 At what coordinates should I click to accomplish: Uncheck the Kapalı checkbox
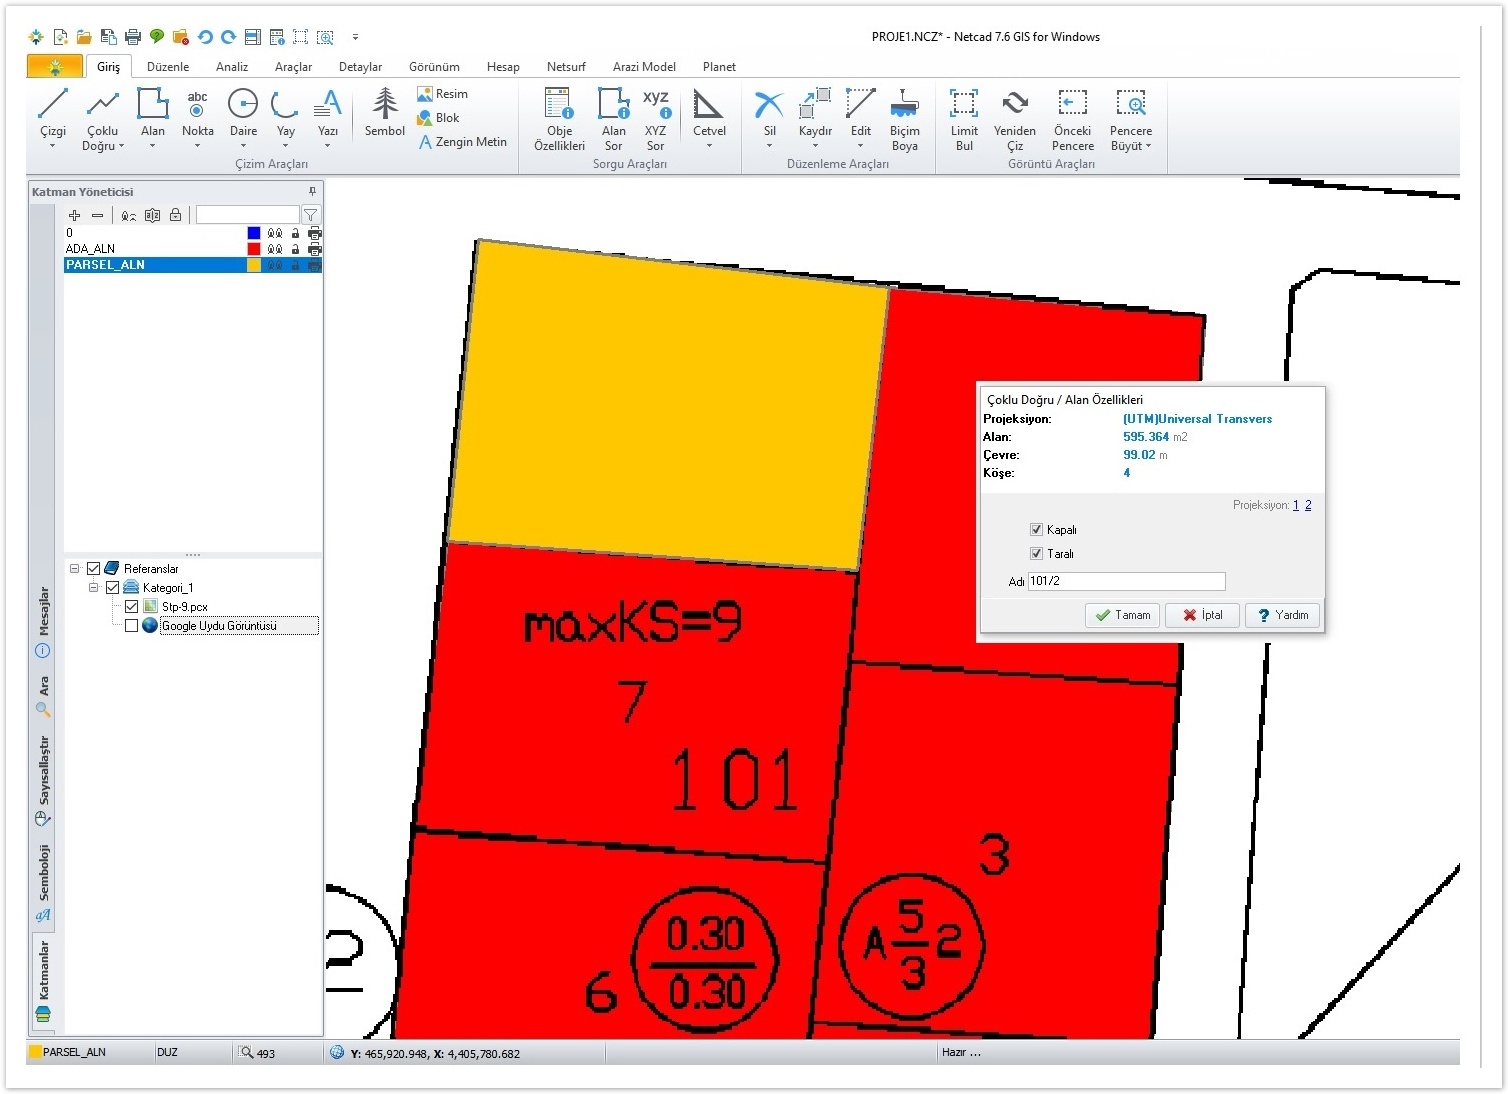tap(1037, 530)
